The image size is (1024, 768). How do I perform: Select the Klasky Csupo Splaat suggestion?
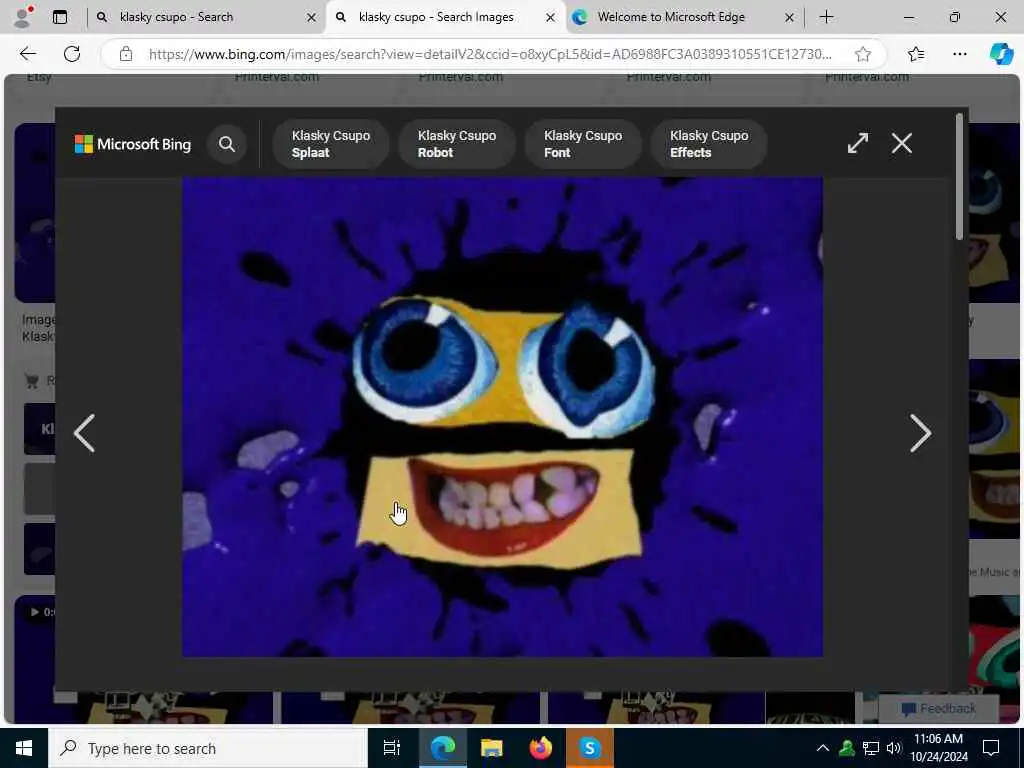pyautogui.click(x=331, y=144)
